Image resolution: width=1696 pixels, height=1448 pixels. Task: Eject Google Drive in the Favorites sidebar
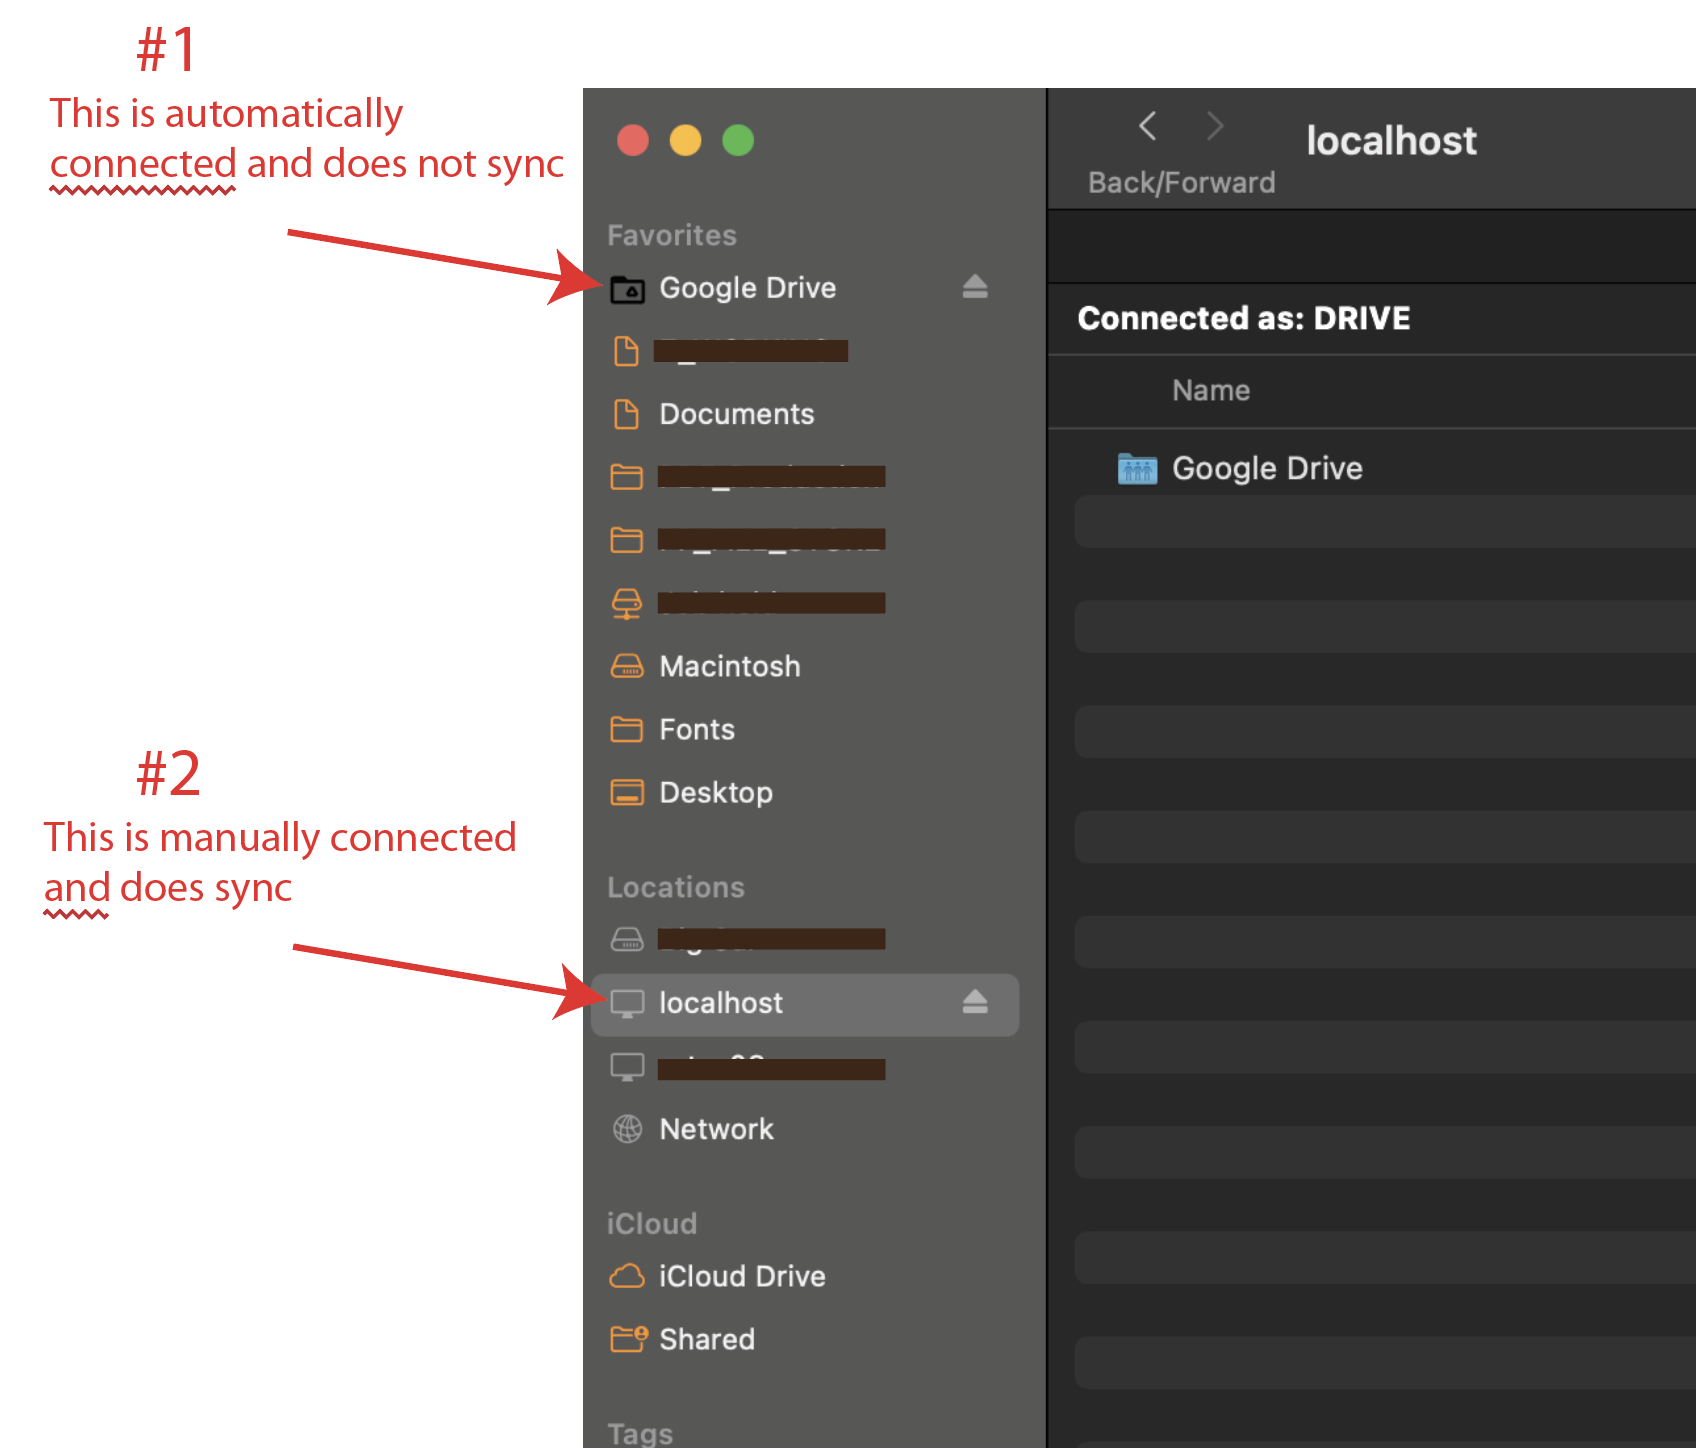coord(975,288)
